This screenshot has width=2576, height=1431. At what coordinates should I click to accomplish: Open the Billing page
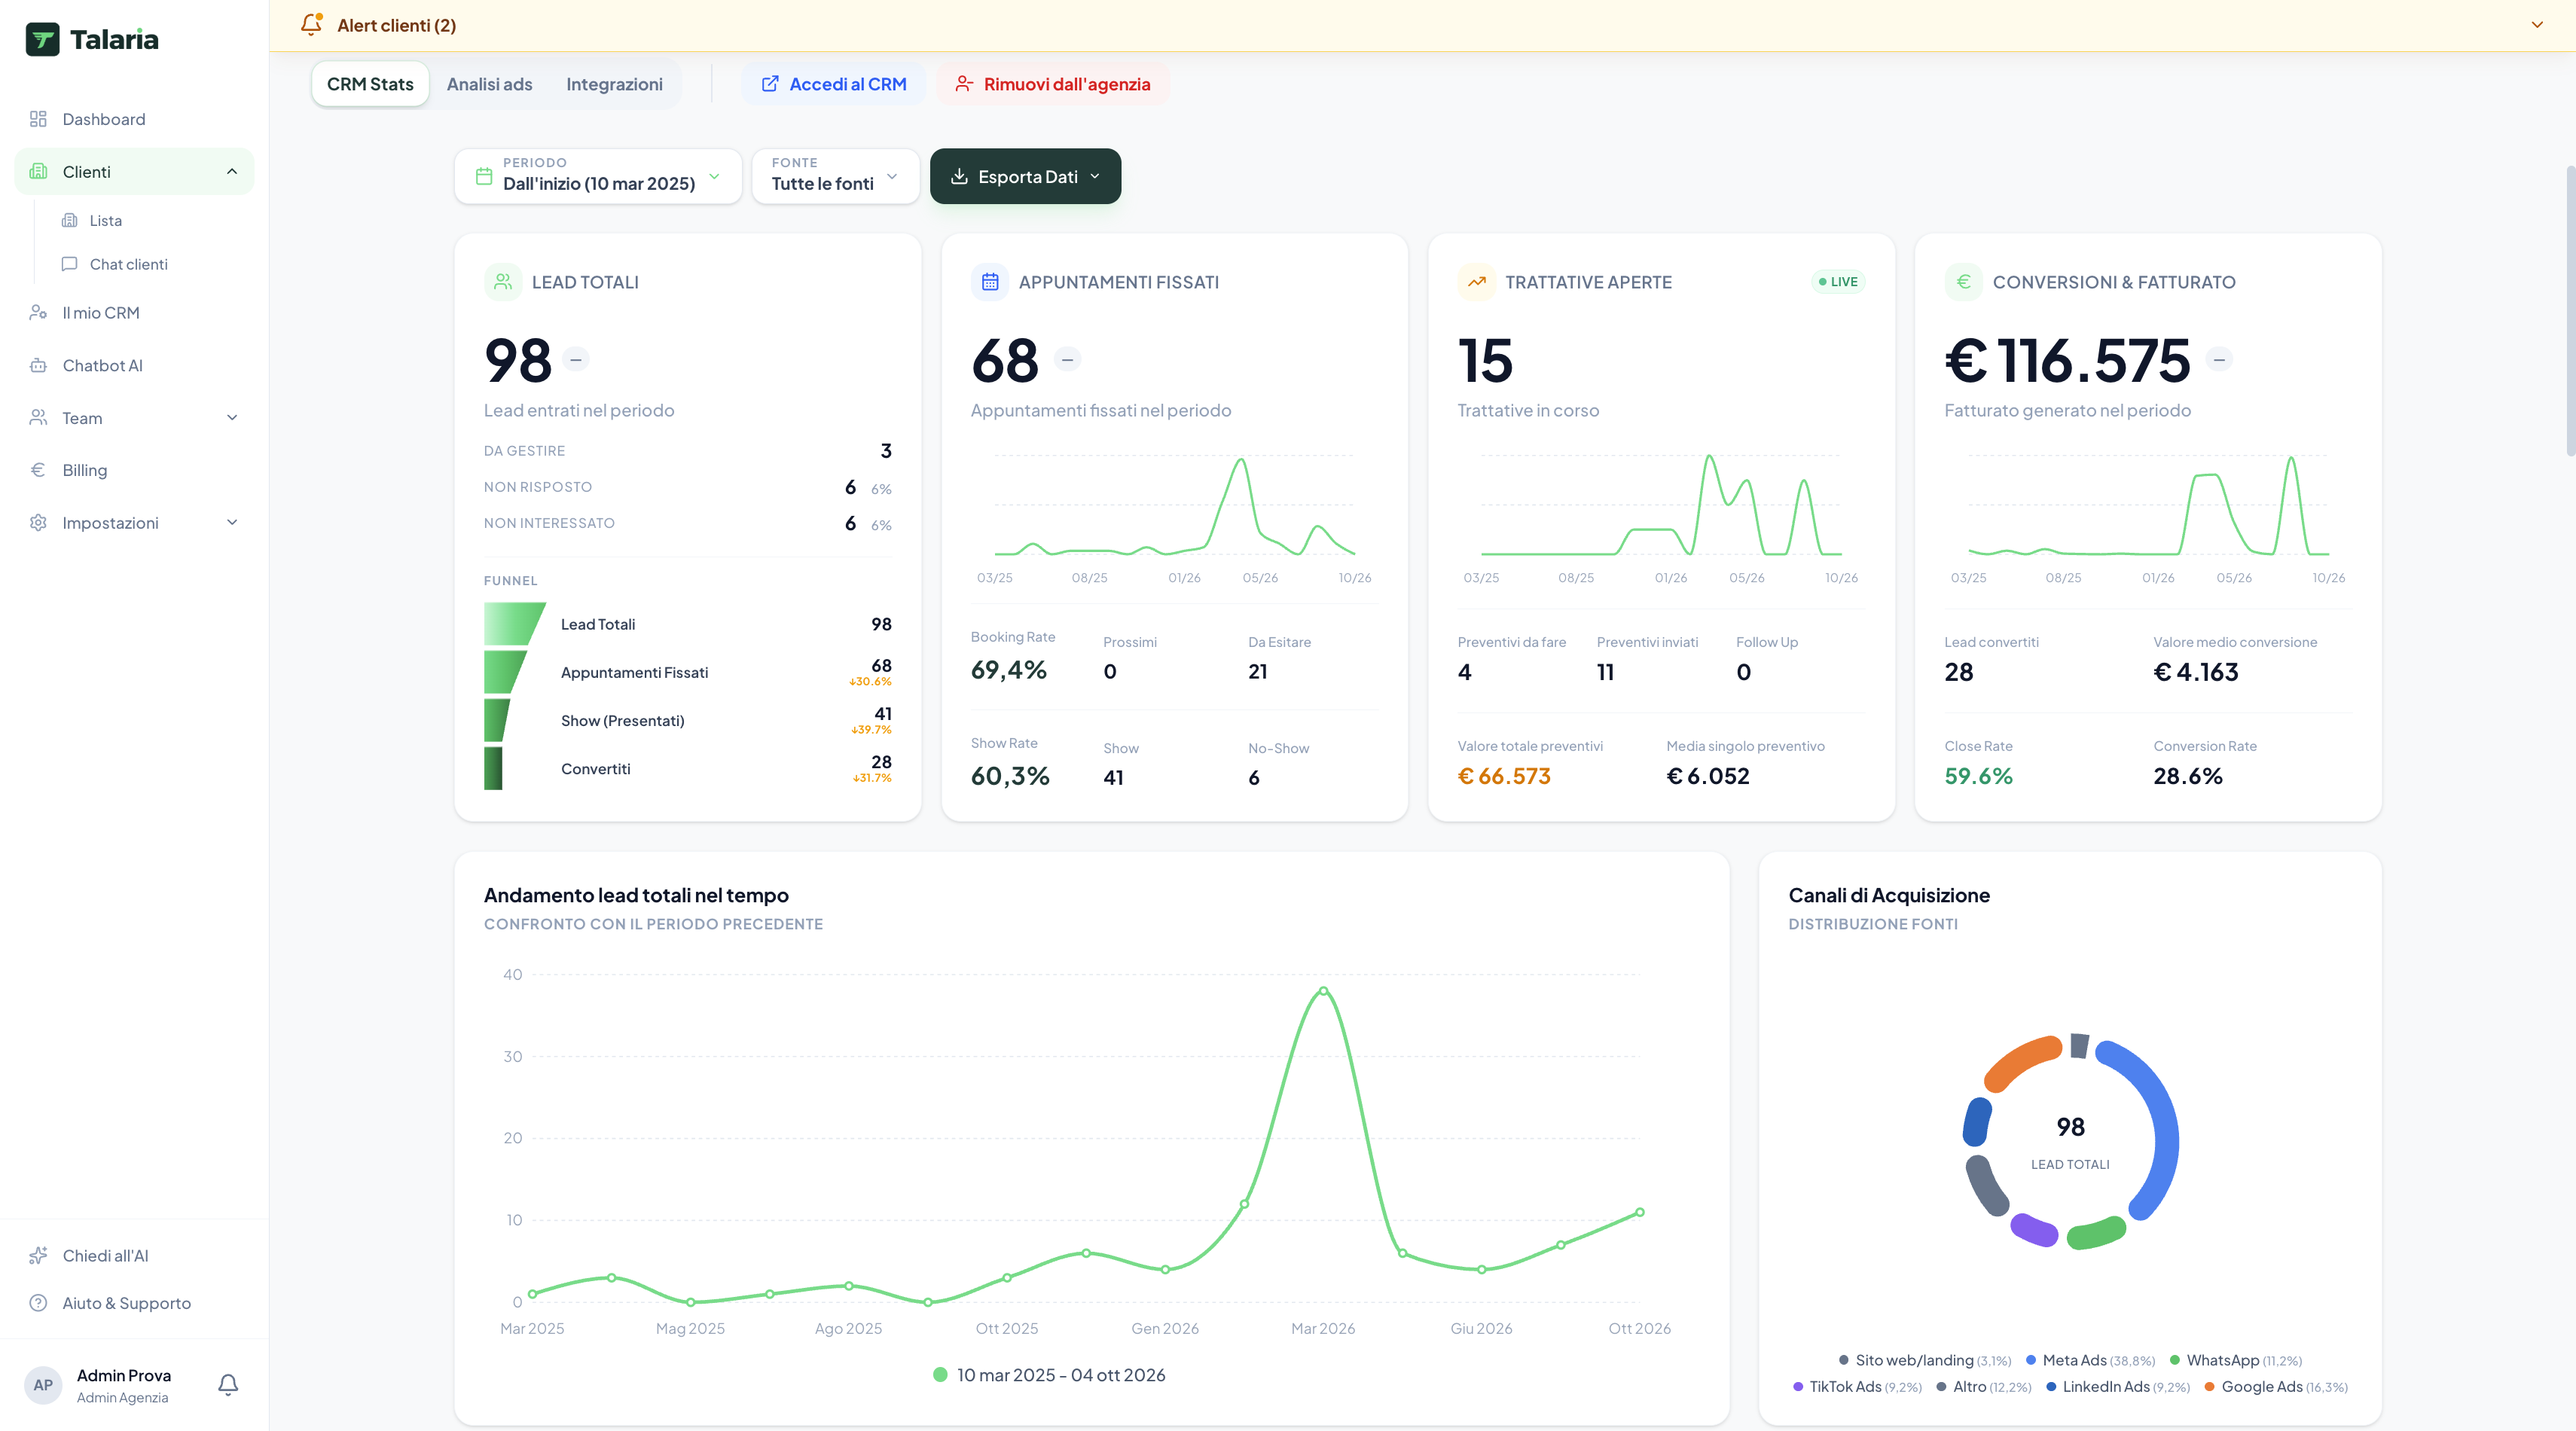point(134,470)
